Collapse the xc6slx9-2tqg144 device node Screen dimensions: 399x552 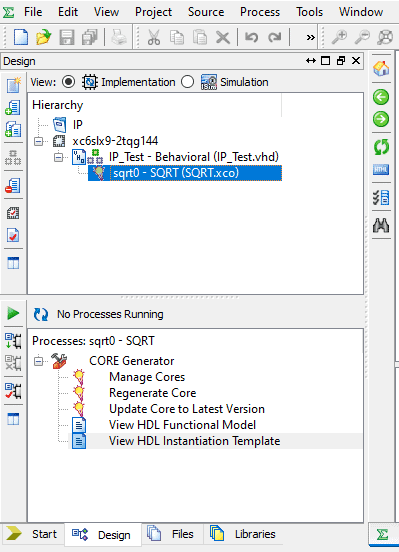(38, 141)
